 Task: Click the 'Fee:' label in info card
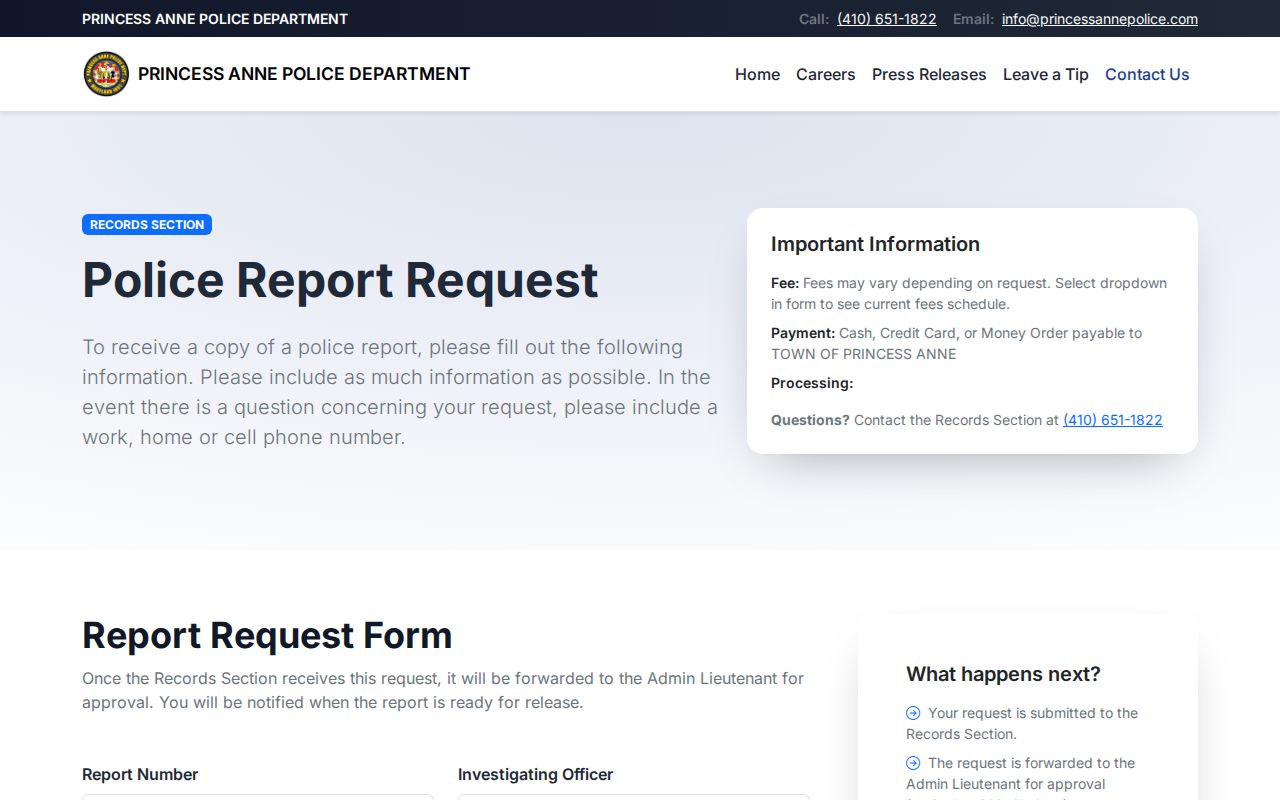tap(785, 283)
